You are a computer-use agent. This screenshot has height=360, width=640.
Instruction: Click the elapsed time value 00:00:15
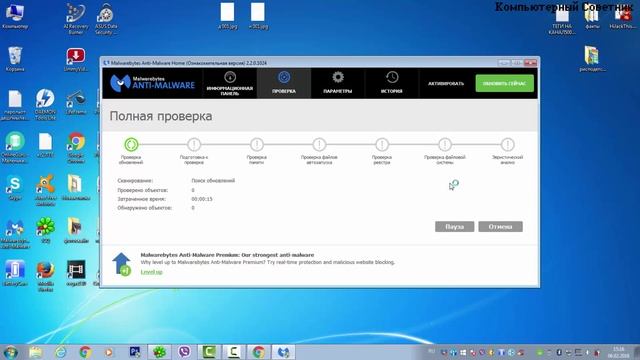202,199
